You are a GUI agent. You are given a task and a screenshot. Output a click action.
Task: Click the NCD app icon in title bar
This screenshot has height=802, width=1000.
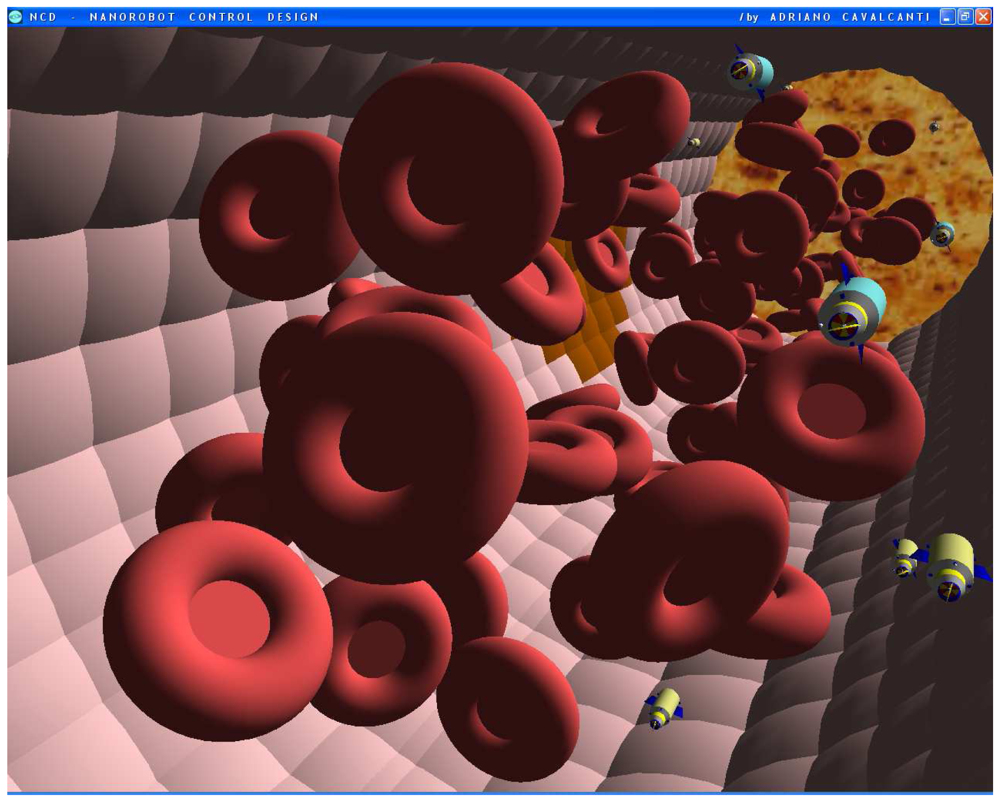click(x=16, y=17)
